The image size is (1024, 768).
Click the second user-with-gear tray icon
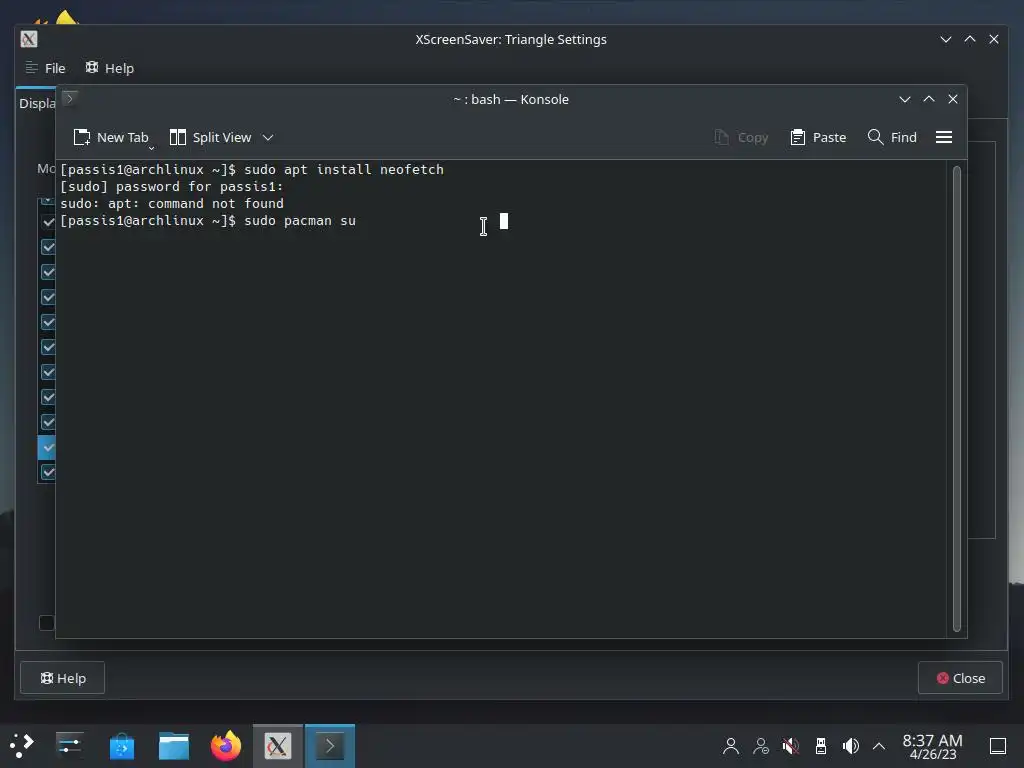point(761,745)
